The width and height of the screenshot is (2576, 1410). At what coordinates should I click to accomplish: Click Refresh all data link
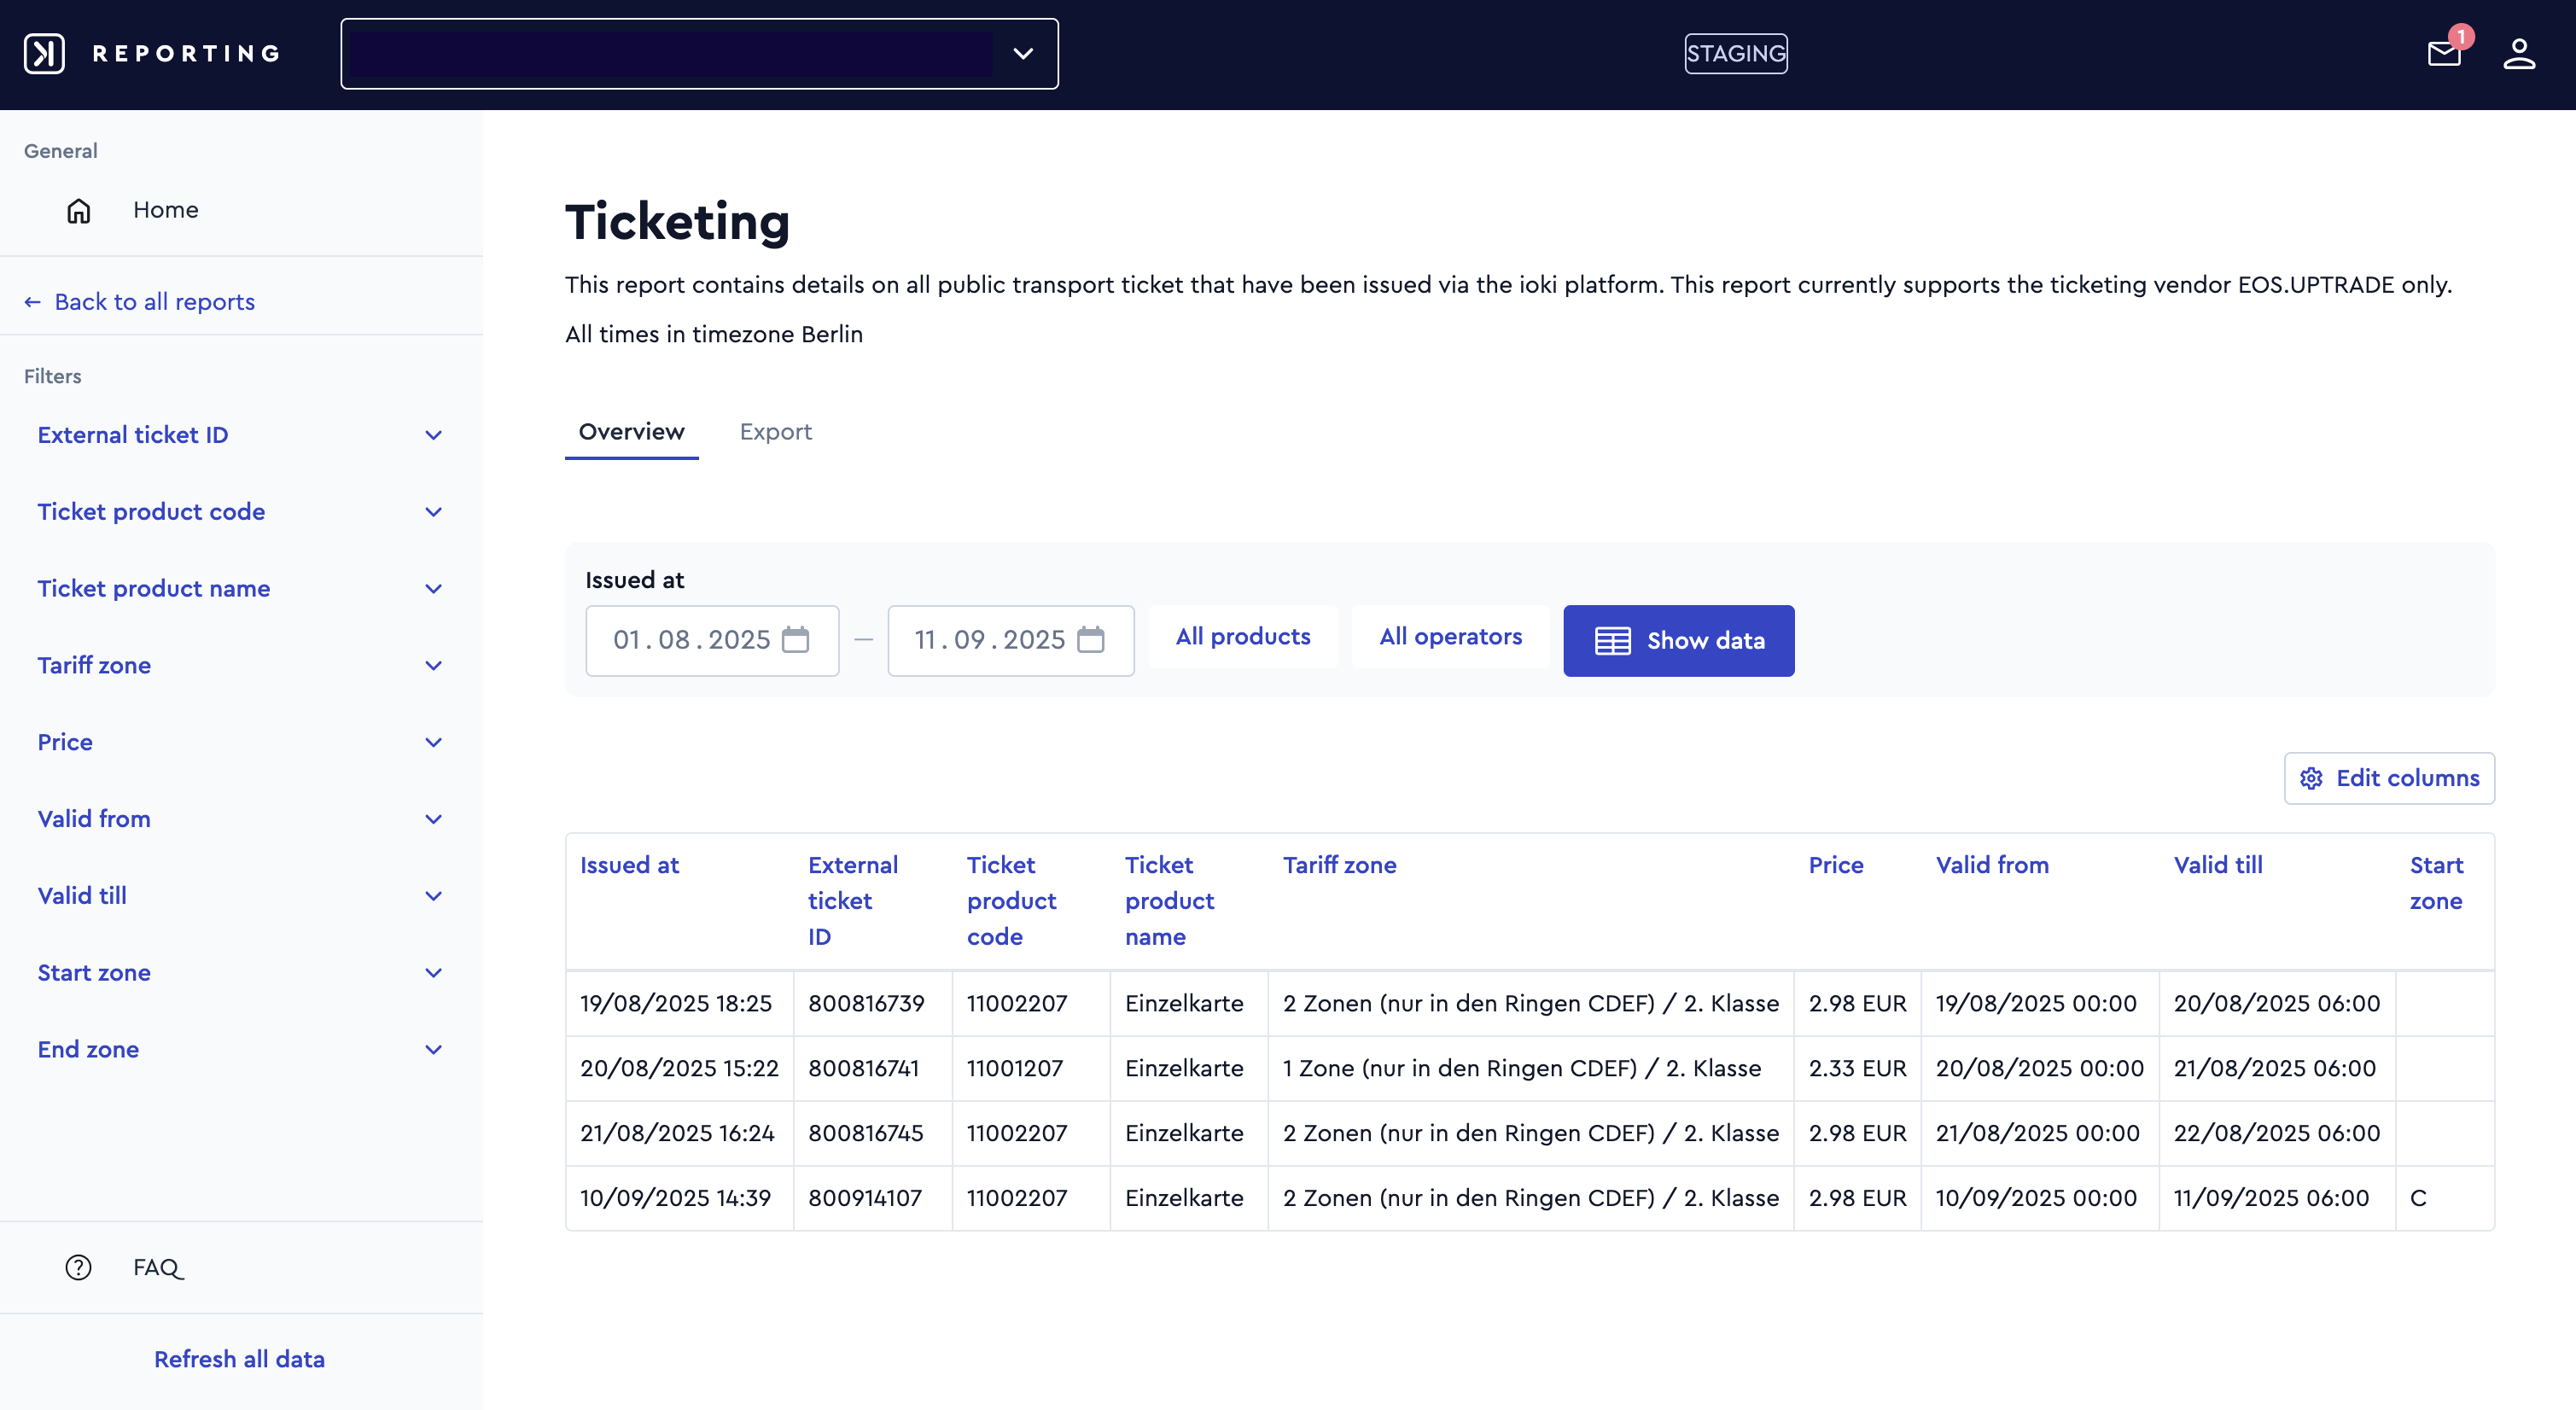[239, 1359]
